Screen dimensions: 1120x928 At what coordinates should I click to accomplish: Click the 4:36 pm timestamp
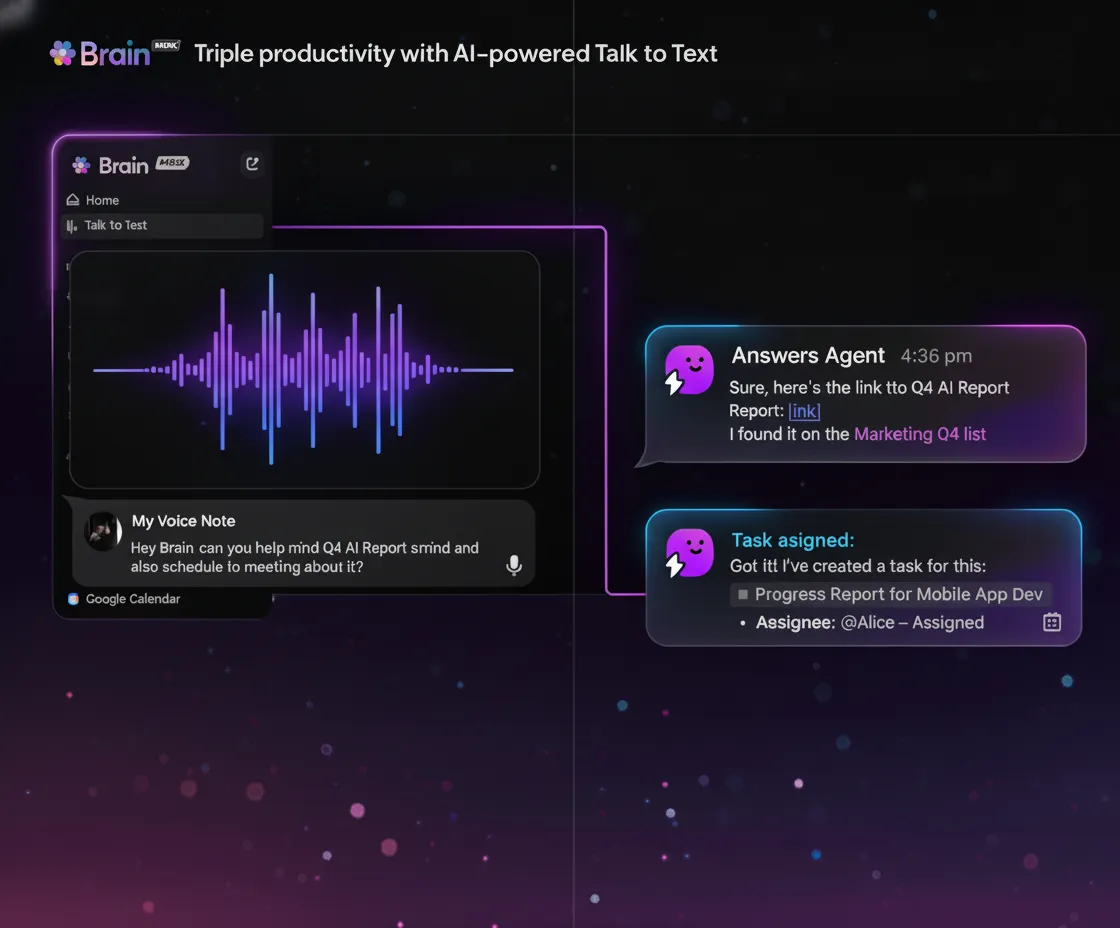(936, 356)
